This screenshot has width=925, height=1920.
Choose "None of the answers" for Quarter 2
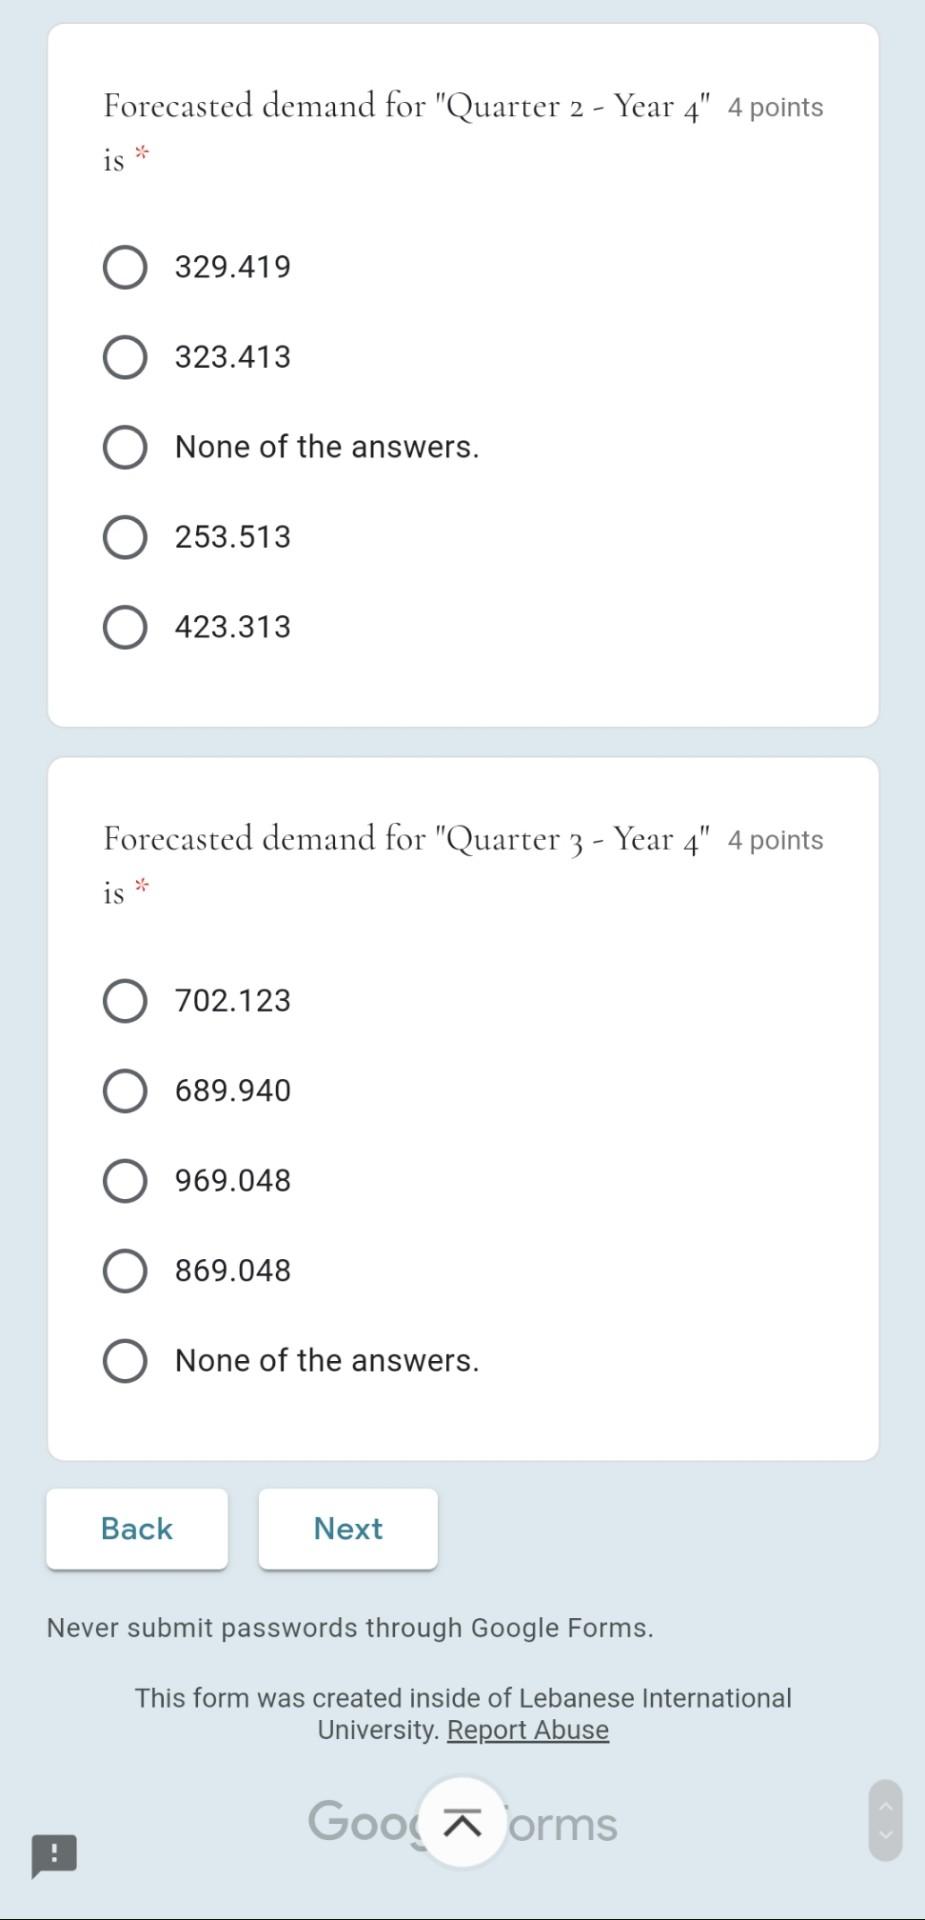click(x=124, y=446)
